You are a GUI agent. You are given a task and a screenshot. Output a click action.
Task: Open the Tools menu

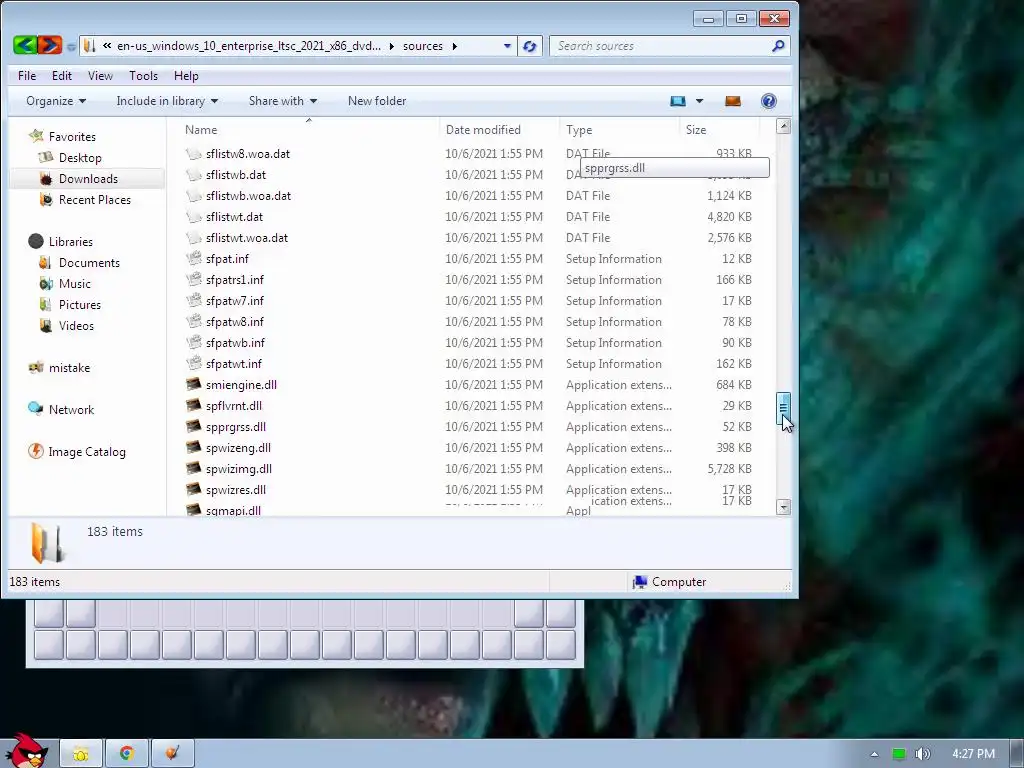click(x=143, y=76)
